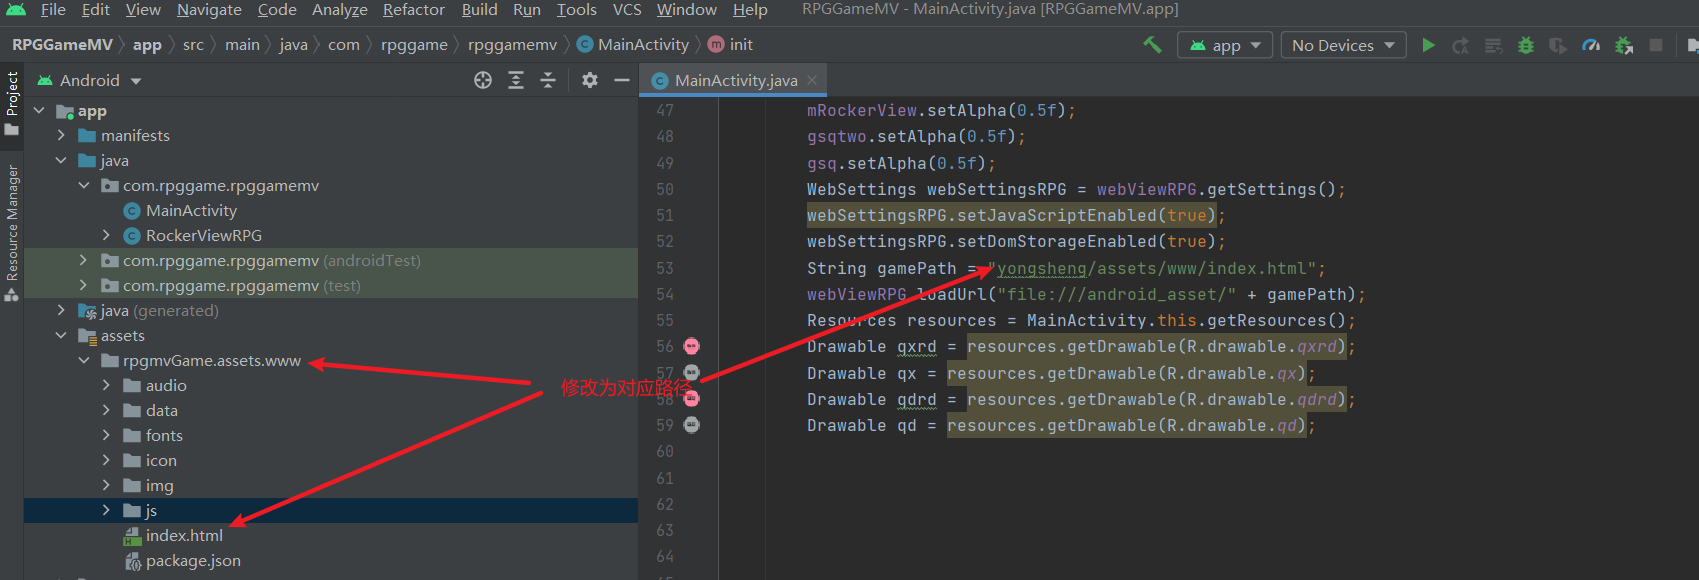This screenshot has height=580, width=1699.
Task: Expand the manifests folder
Action: 61,135
